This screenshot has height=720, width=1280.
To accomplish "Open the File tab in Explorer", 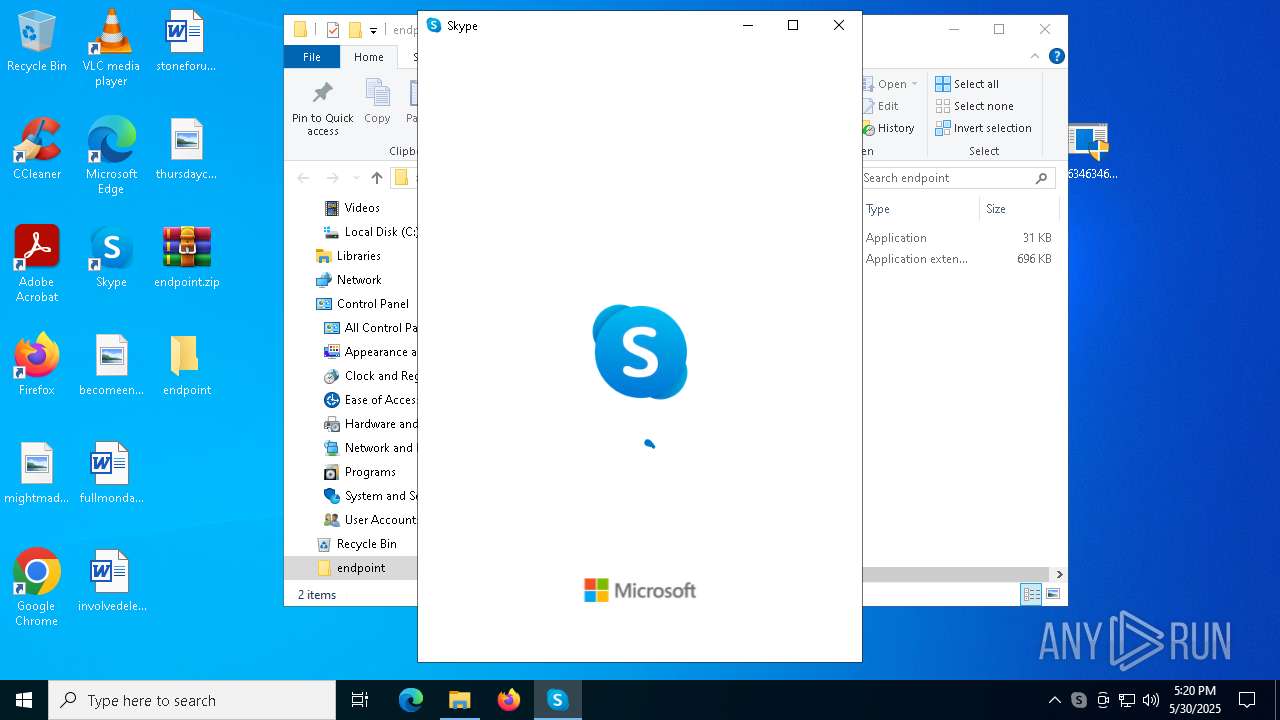I will pyautogui.click(x=312, y=57).
